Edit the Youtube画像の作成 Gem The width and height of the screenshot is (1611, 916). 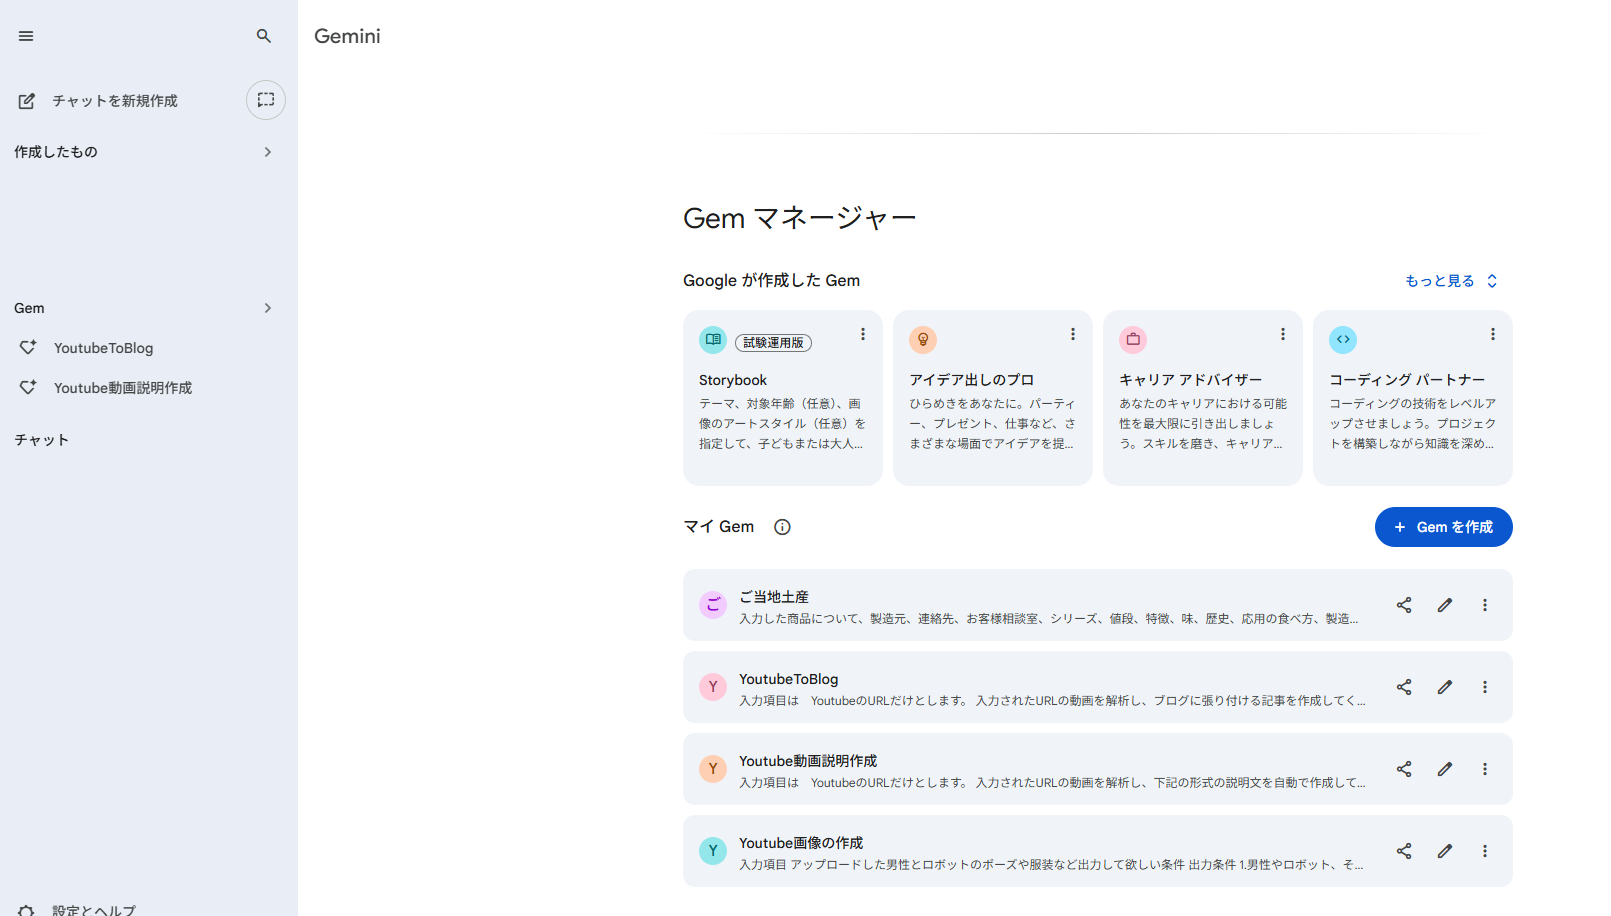[1445, 851]
